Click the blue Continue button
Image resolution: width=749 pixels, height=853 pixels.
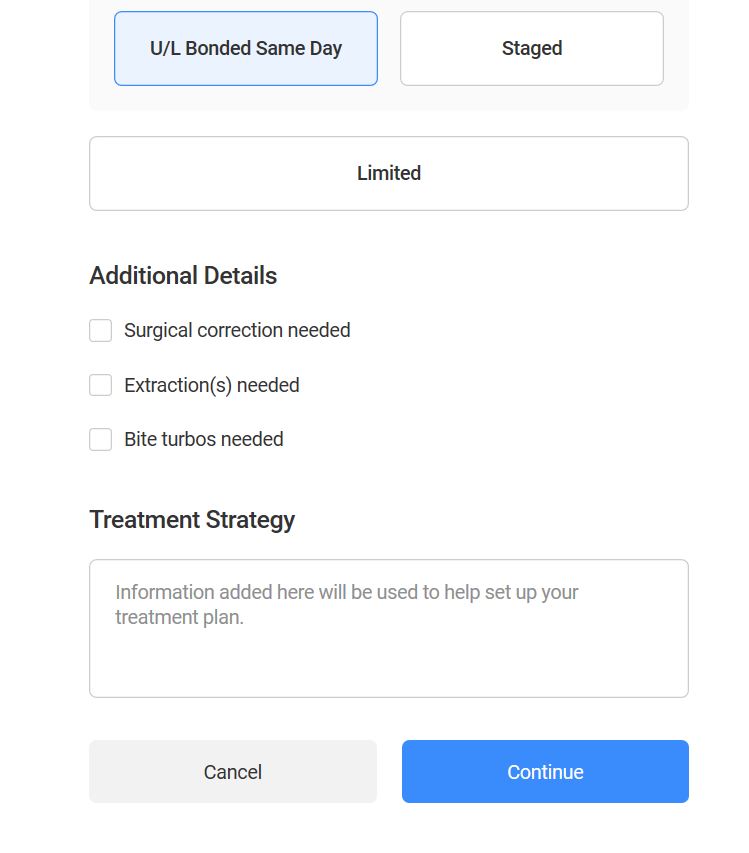545,771
